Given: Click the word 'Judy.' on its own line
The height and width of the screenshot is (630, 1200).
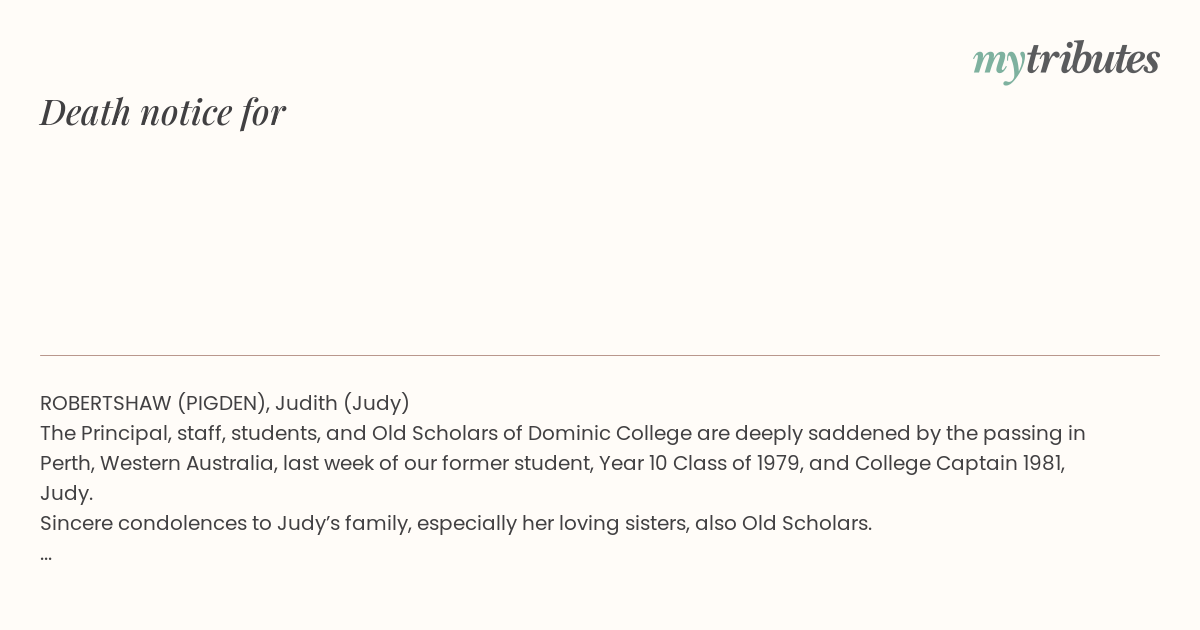Looking at the screenshot, I should [66, 493].
